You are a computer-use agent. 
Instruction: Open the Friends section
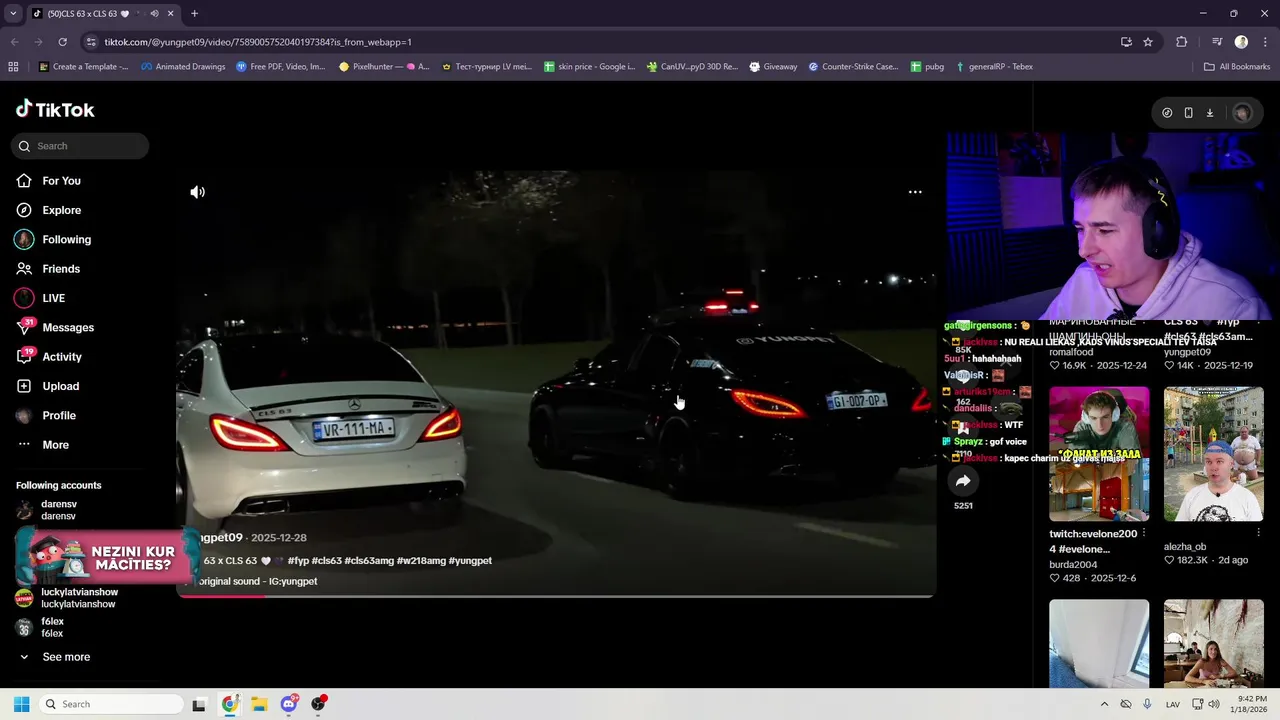[48, 269]
